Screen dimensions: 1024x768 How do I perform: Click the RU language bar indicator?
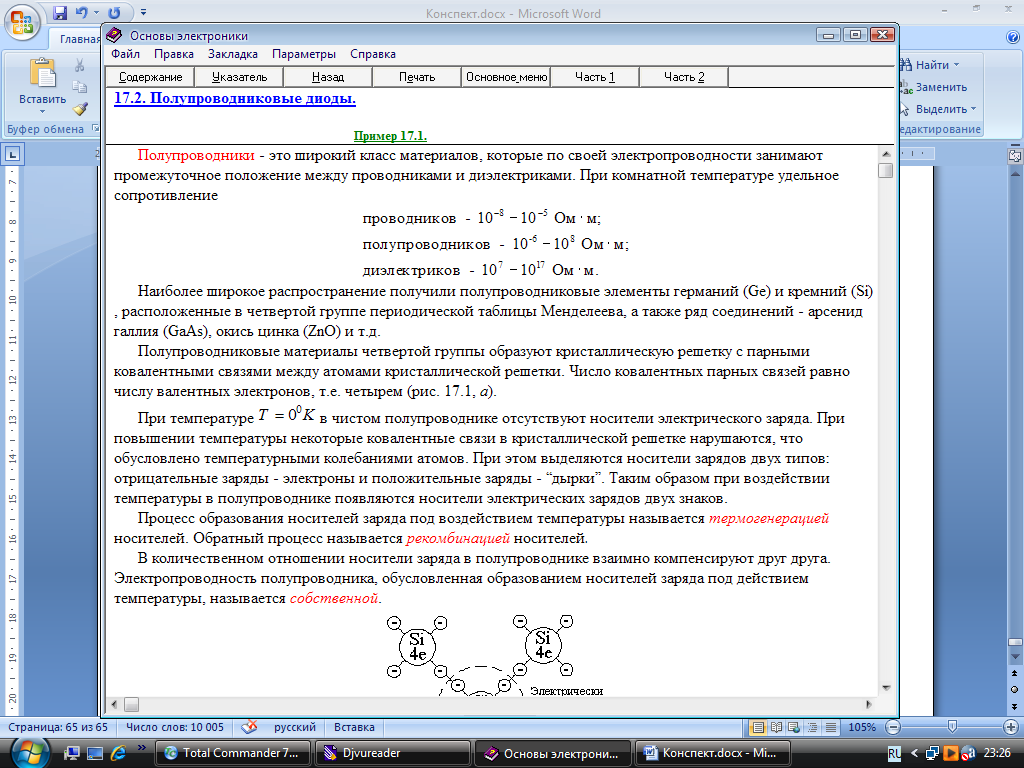(x=895, y=753)
